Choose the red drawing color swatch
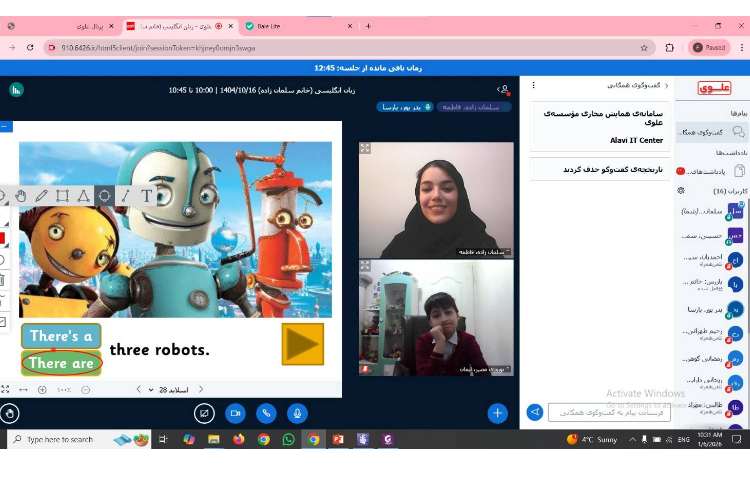 (x=2, y=238)
